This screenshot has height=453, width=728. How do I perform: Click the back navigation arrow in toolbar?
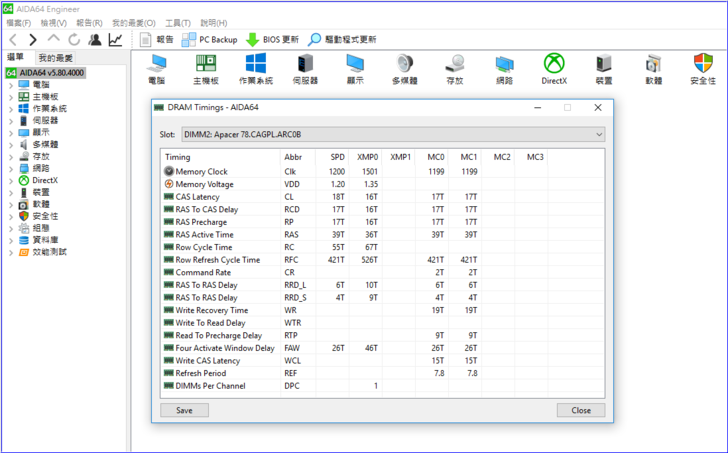tap(13, 40)
